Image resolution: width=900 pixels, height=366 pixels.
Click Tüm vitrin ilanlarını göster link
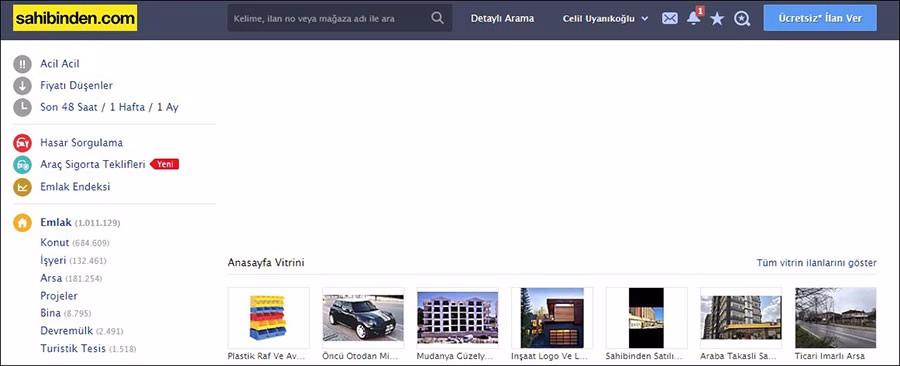[817, 263]
